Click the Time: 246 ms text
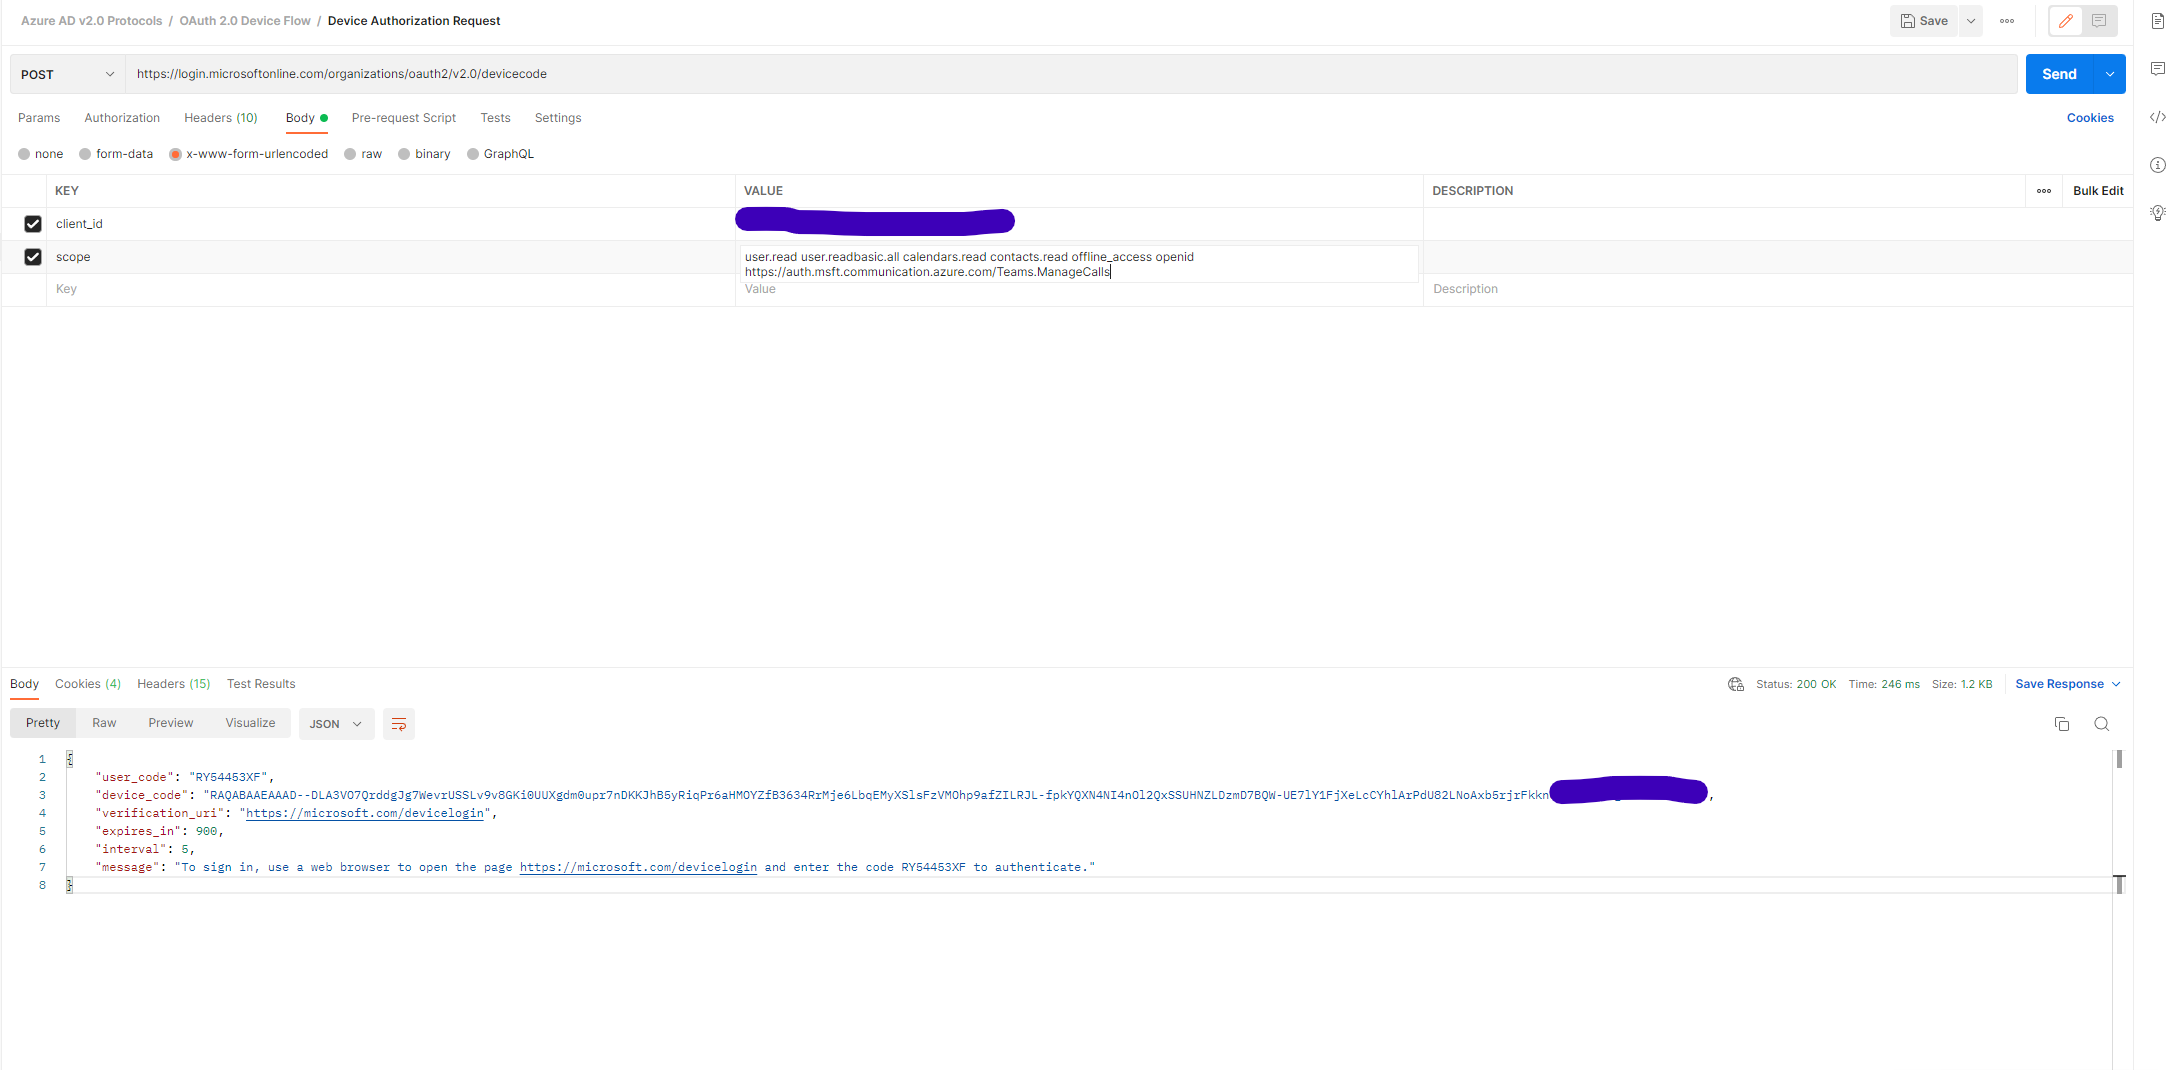 [x=1884, y=684]
